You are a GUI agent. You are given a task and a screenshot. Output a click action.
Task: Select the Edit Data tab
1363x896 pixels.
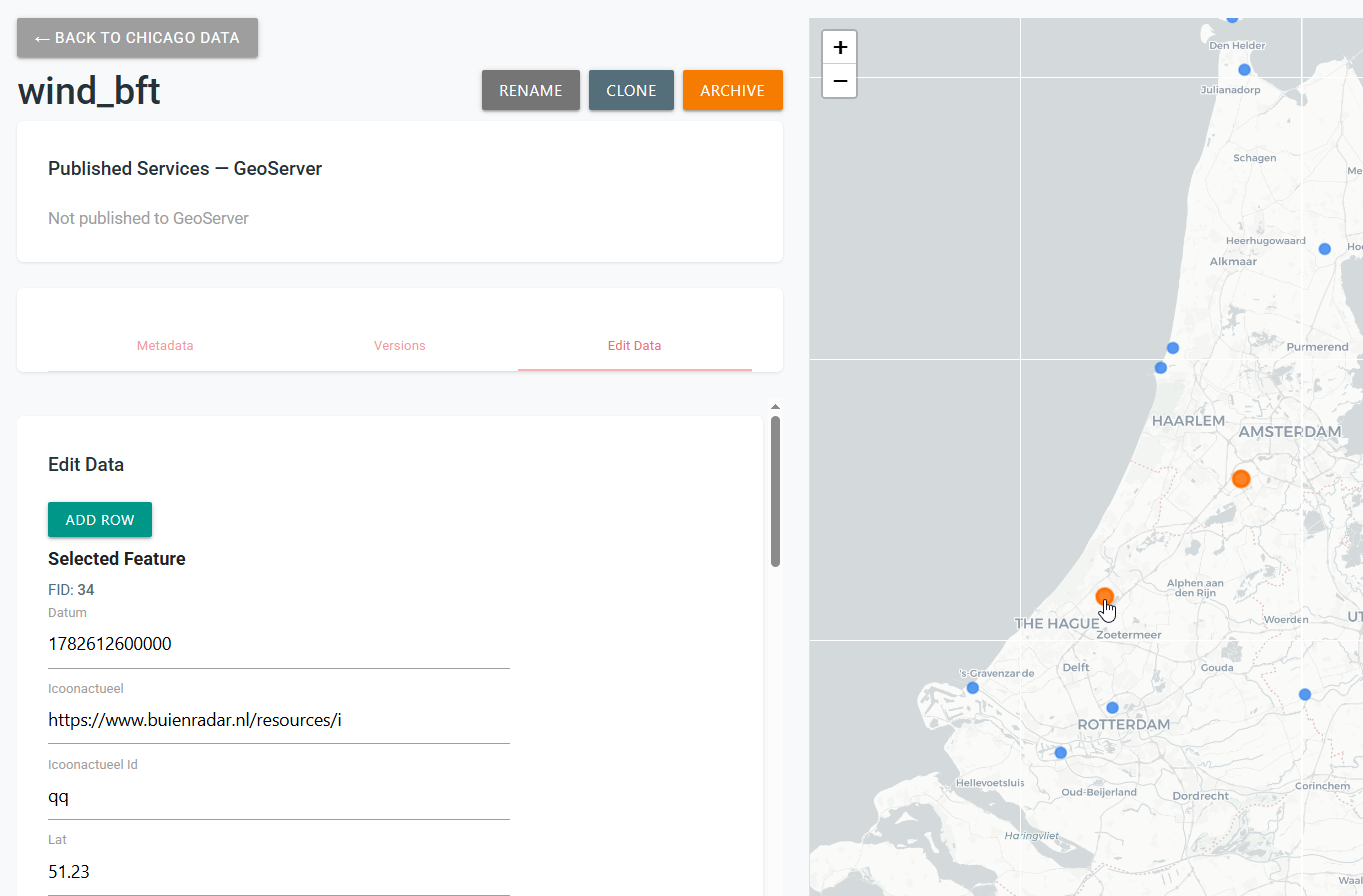[x=634, y=345]
